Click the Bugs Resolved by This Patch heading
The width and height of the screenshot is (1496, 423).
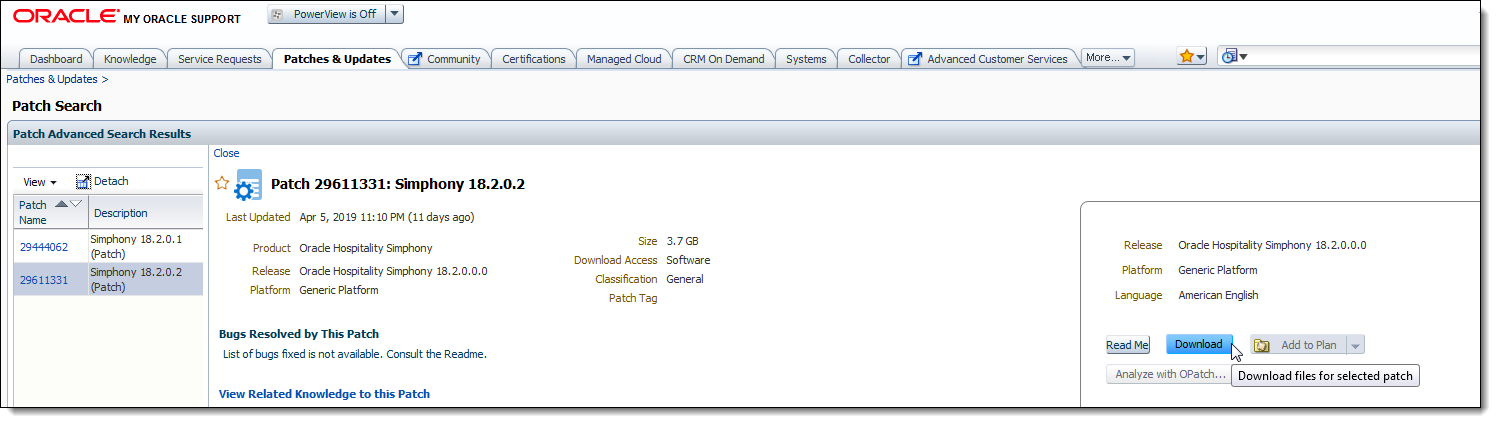pos(299,334)
